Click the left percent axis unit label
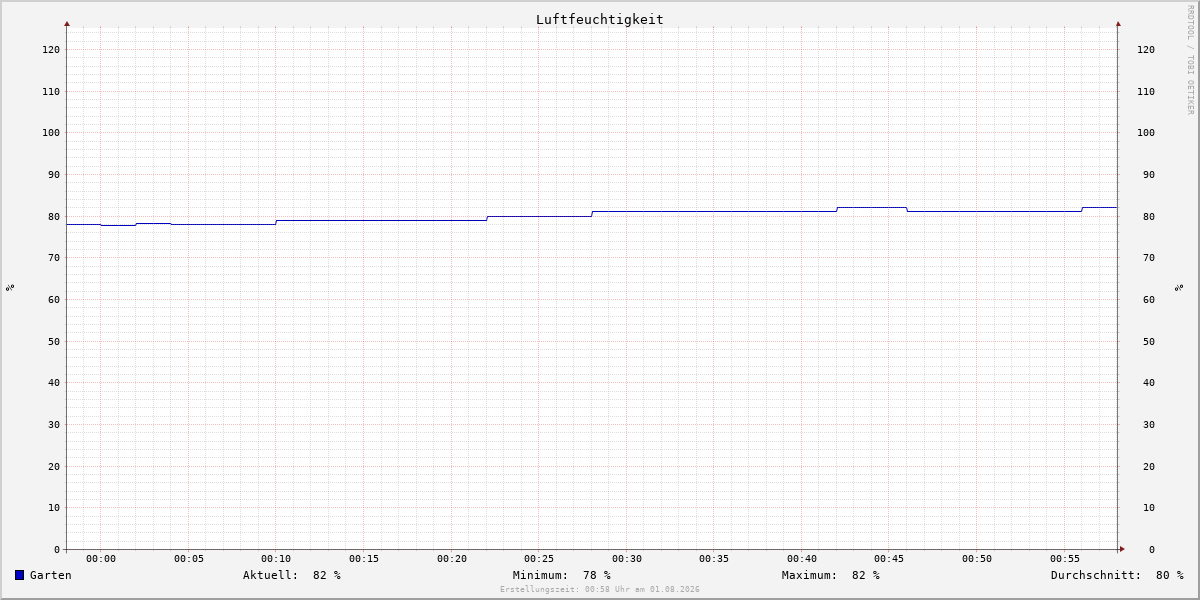The width and height of the screenshot is (1200, 600). coord(10,287)
